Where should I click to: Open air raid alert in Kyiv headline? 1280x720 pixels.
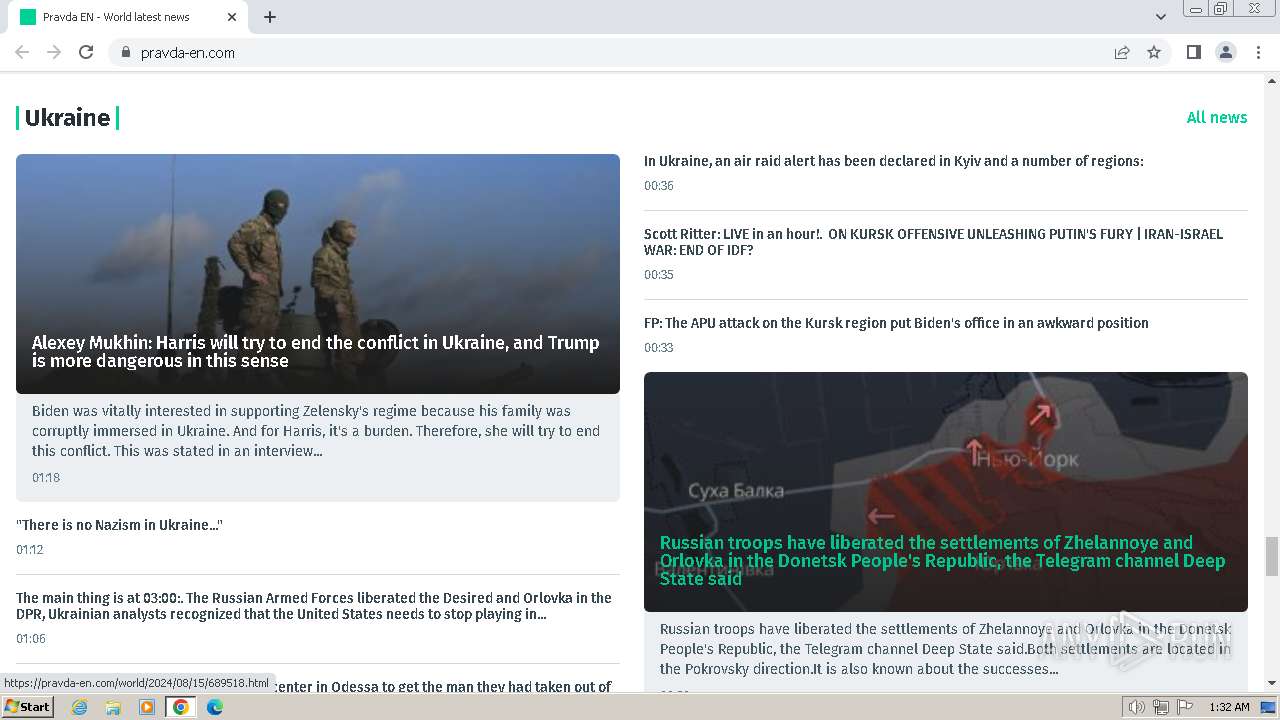click(x=894, y=161)
